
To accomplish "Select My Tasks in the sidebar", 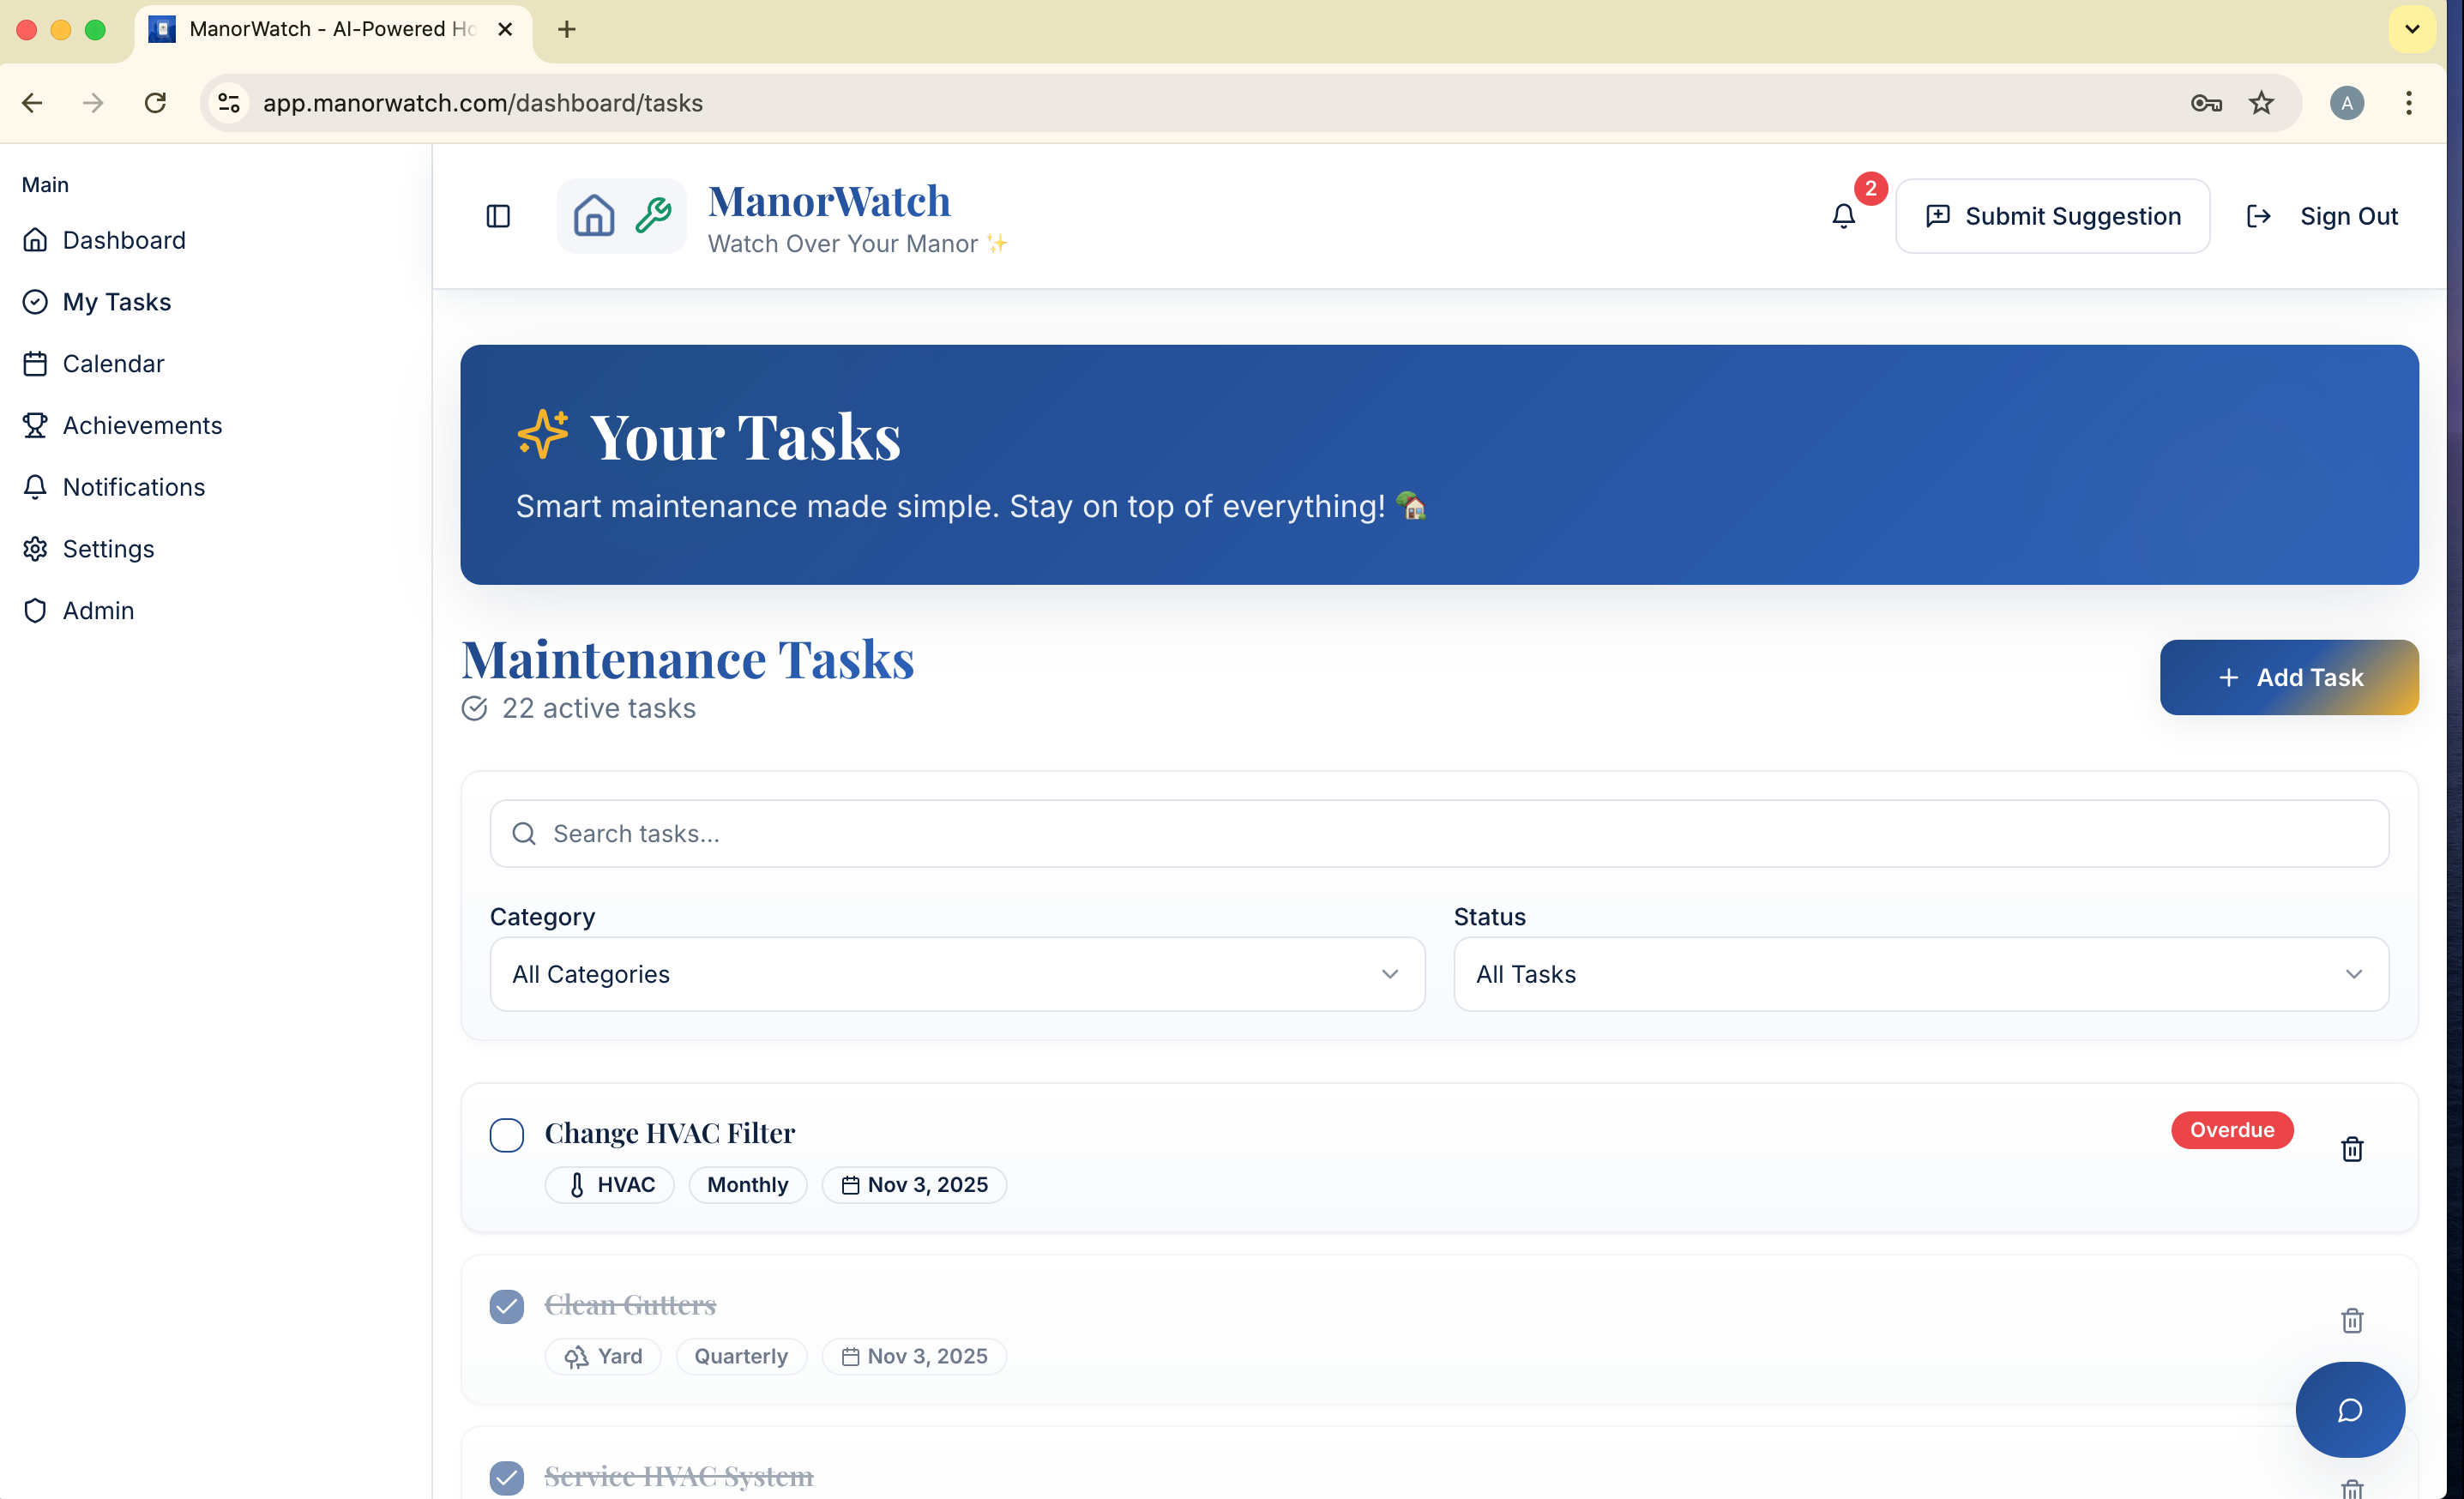I will 117,301.
